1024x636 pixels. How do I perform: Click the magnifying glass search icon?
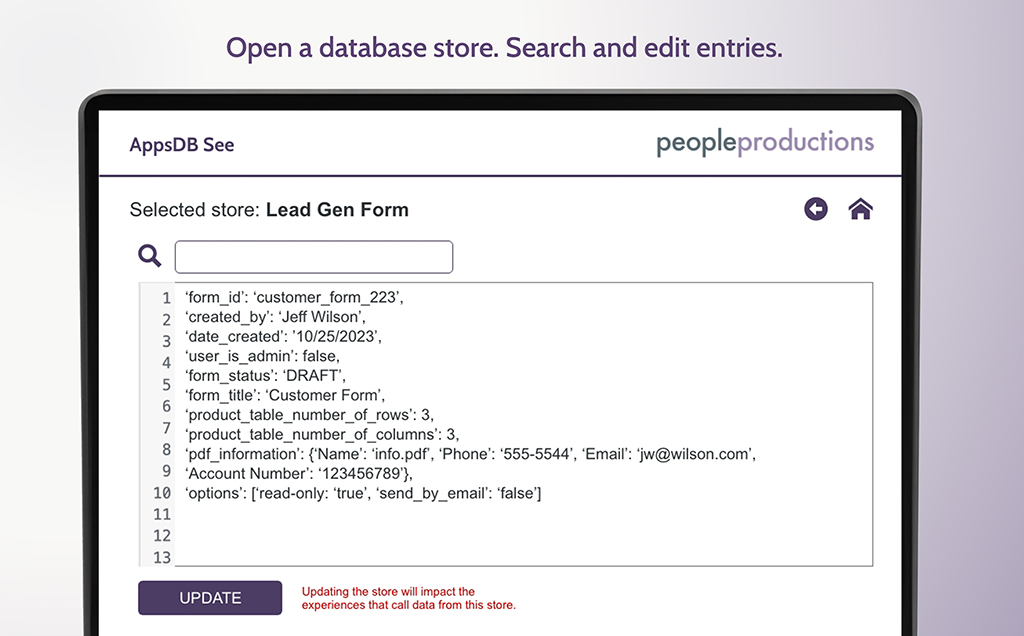click(150, 257)
